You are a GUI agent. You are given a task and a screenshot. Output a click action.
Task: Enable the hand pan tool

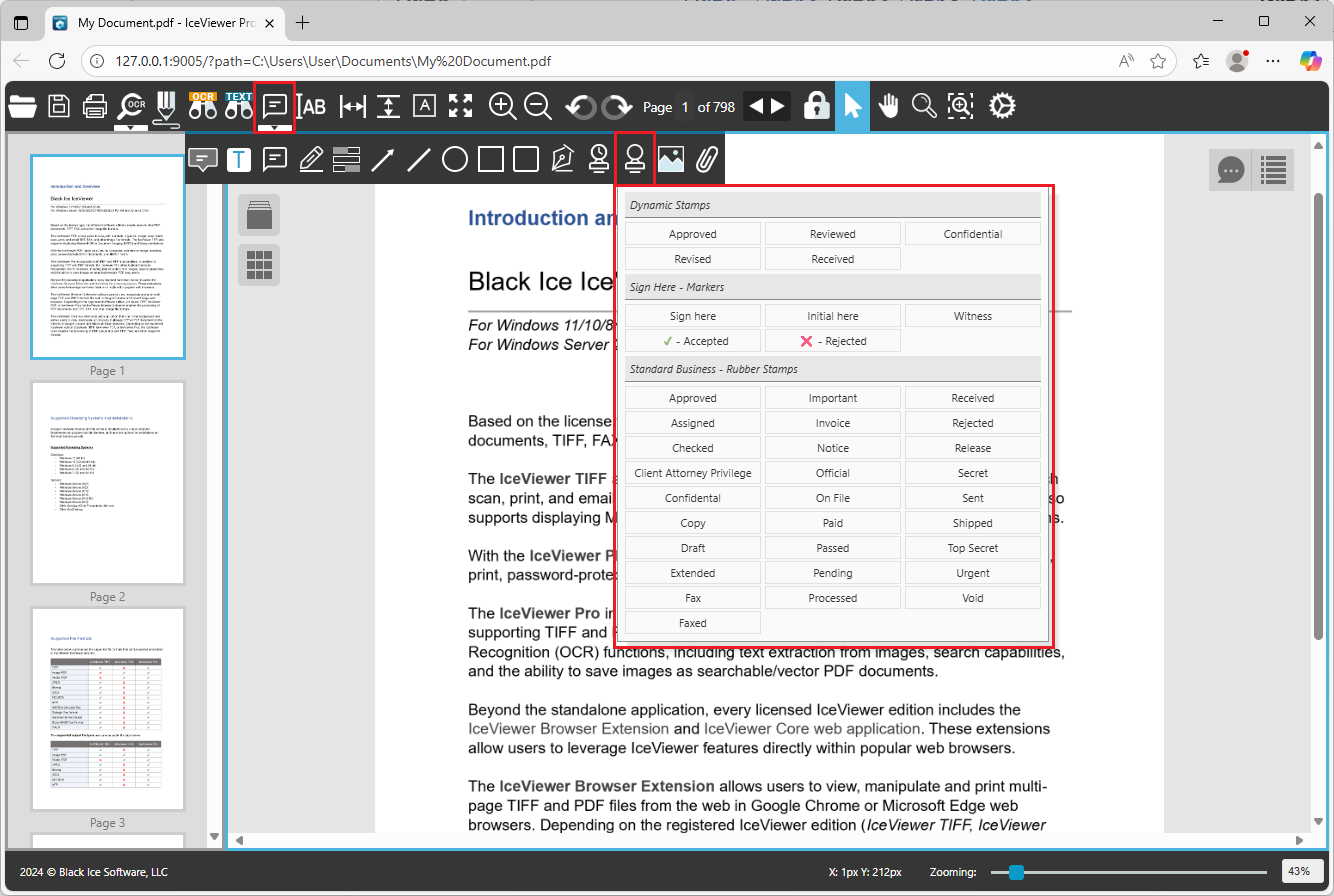pyautogui.click(x=888, y=106)
